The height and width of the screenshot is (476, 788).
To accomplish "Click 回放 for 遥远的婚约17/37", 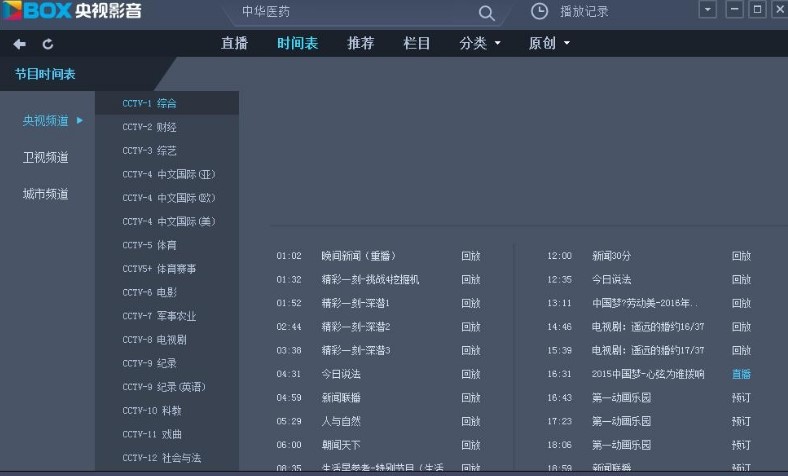I will click(741, 350).
